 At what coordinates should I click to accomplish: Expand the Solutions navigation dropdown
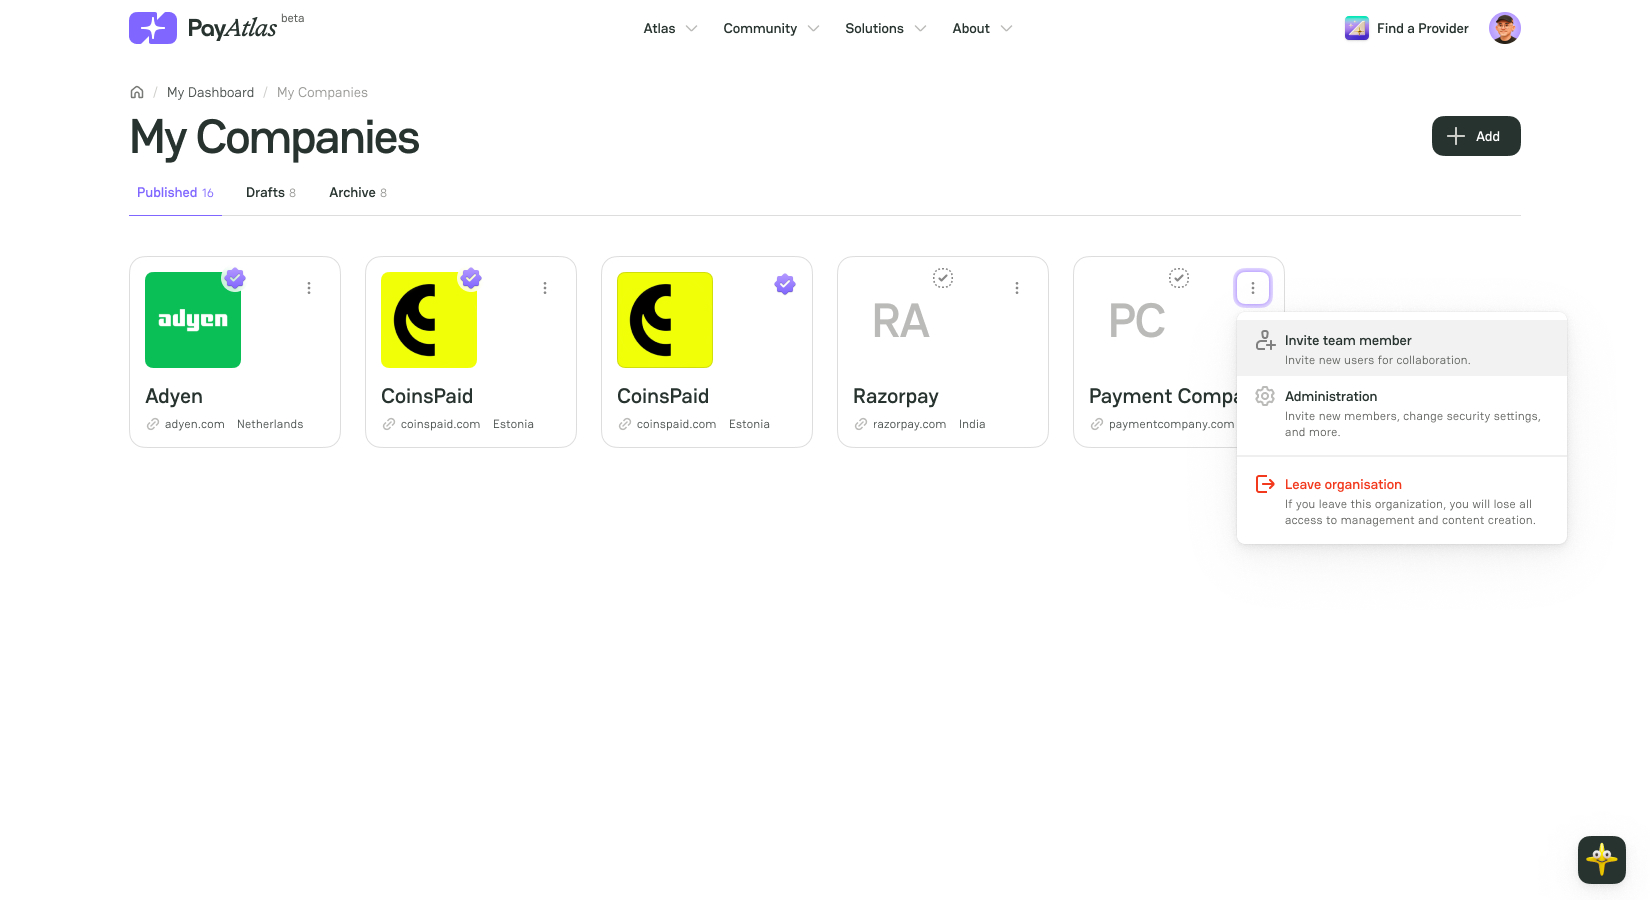pos(885,28)
